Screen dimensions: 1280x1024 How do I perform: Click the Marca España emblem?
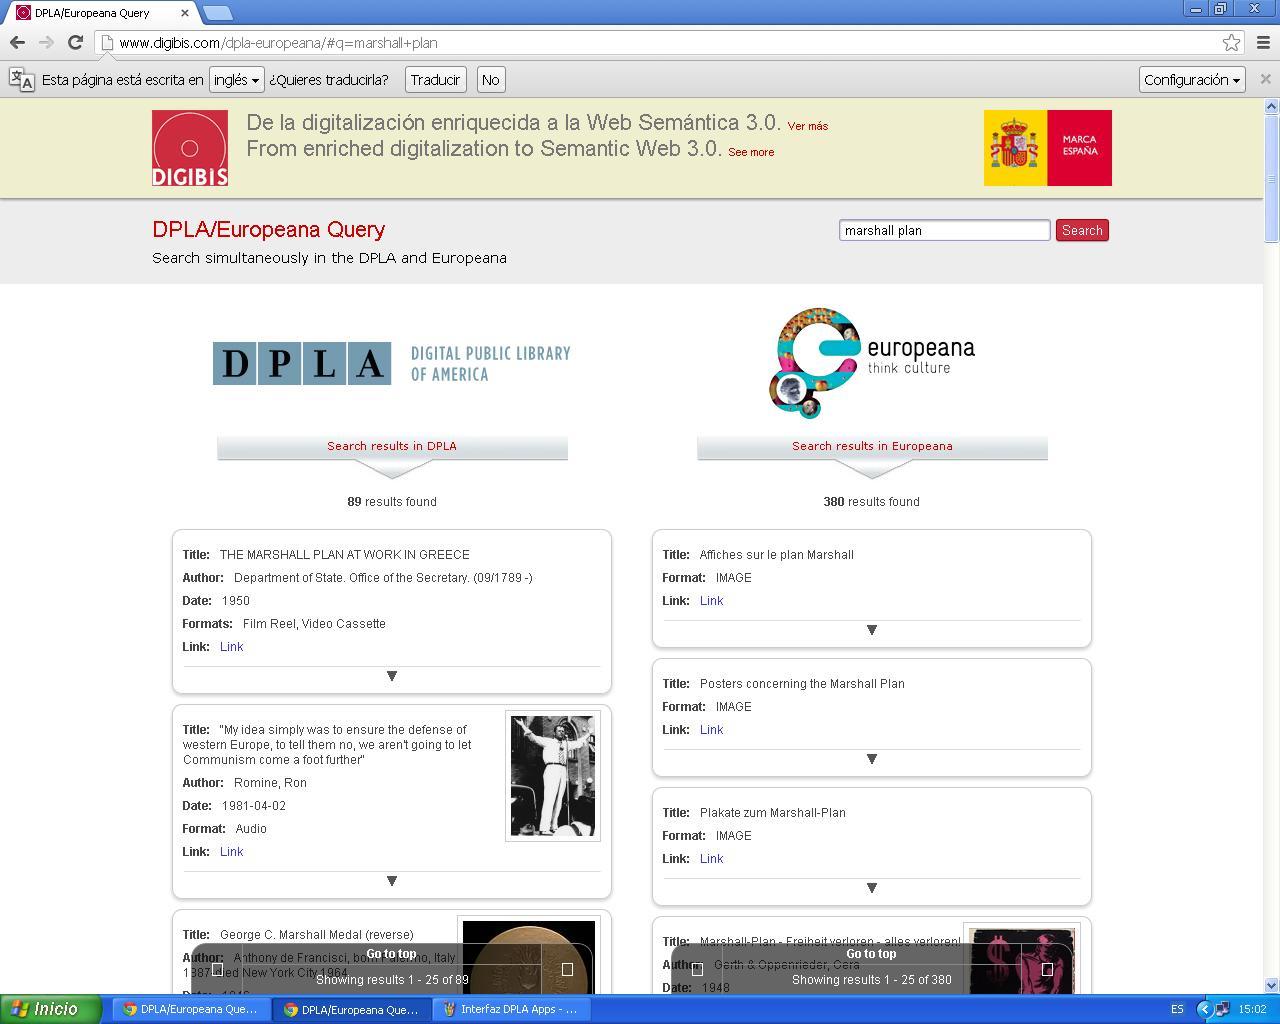click(x=1047, y=148)
